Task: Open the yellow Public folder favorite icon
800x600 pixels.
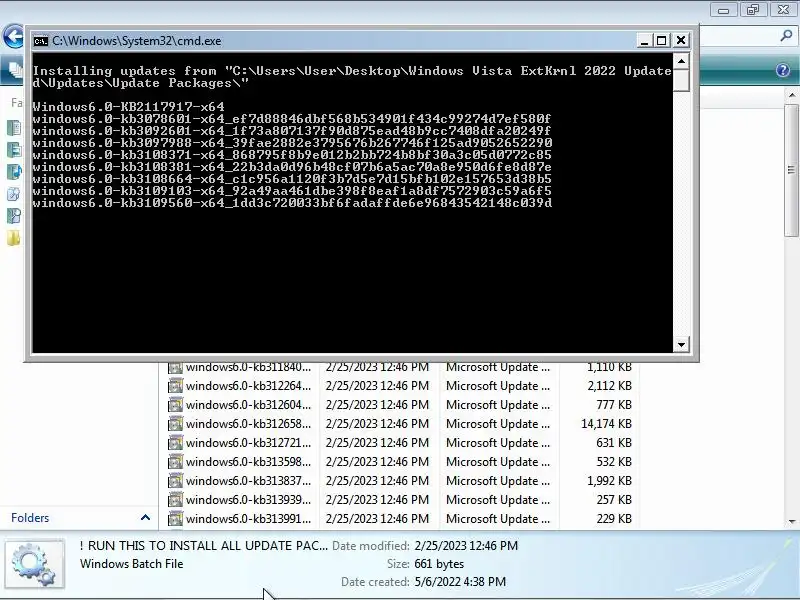Action: coord(14,238)
